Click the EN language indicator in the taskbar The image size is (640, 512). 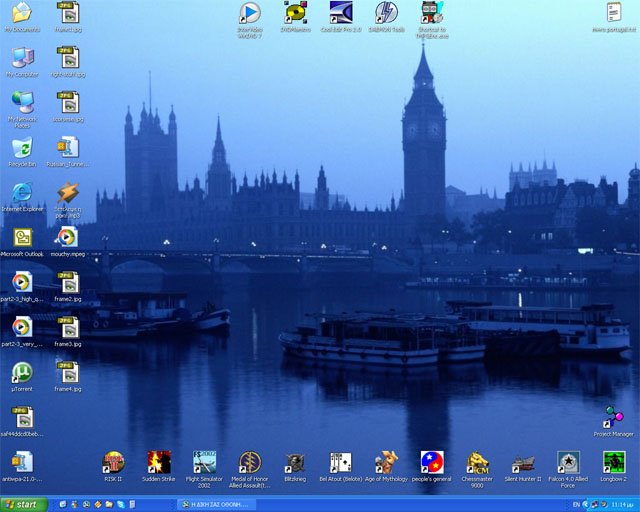(576, 505)
